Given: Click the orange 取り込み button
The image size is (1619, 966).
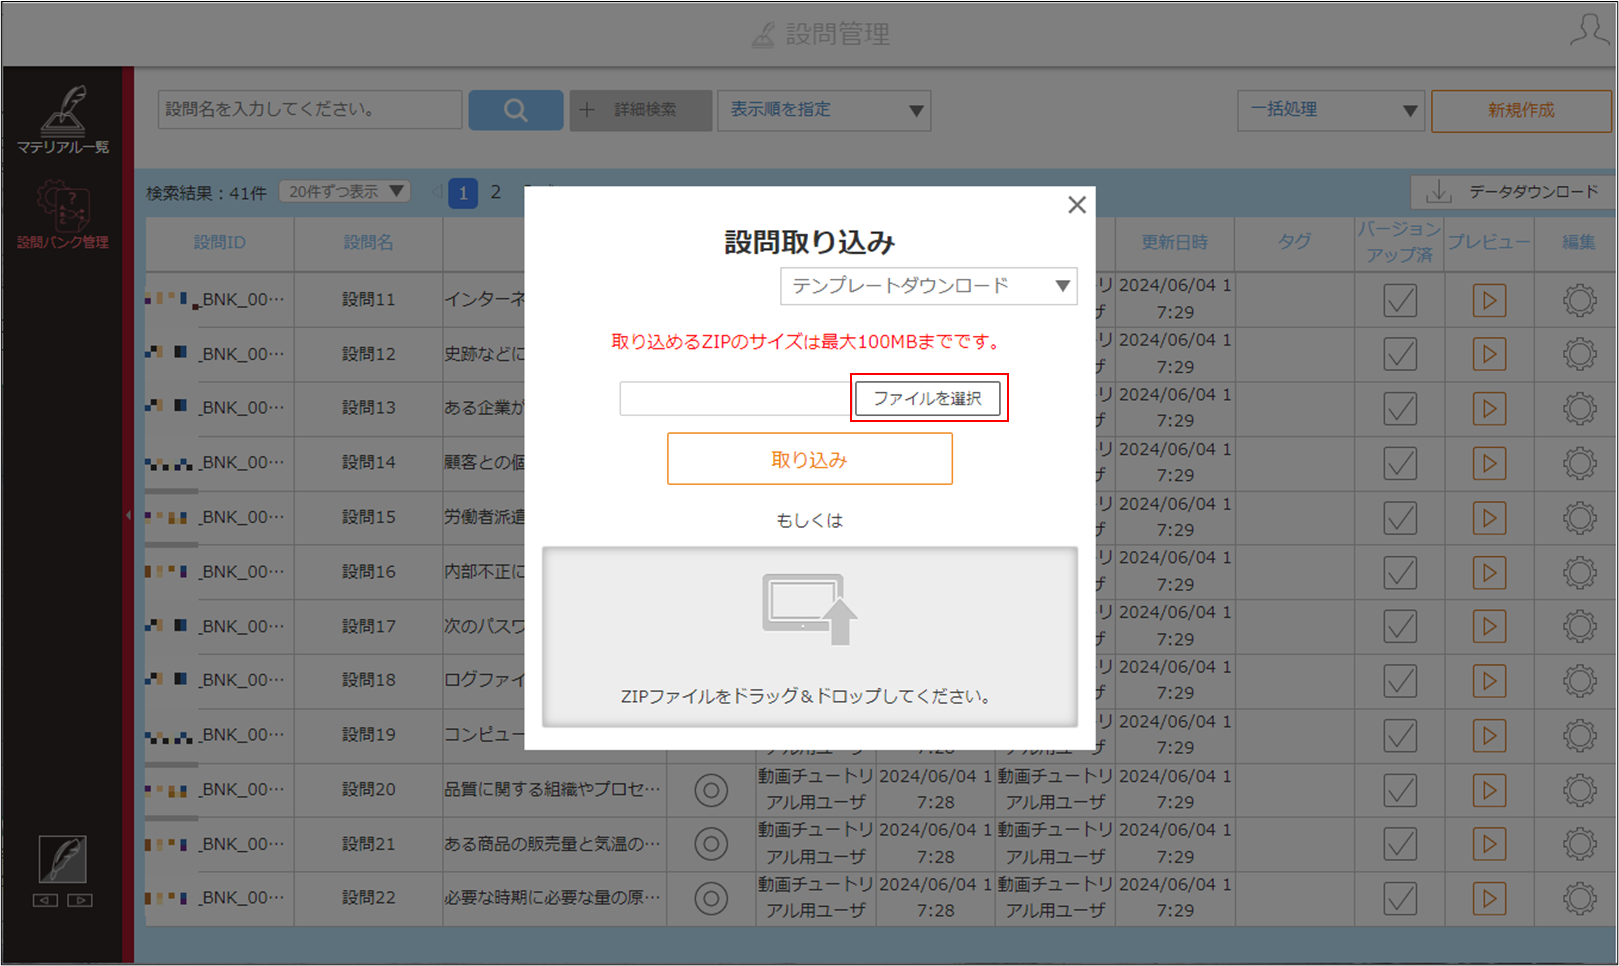Looking at the screenshot, I should tap(810, 459).
